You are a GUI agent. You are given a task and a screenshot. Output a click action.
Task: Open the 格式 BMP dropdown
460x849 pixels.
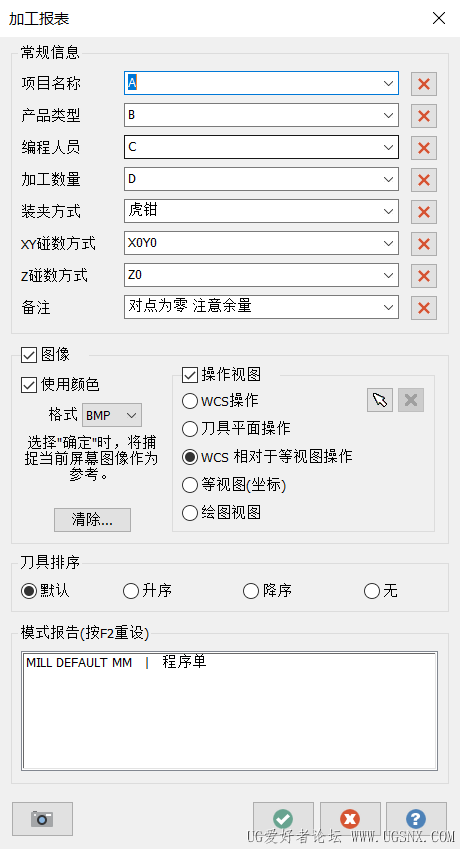[112, 415]
